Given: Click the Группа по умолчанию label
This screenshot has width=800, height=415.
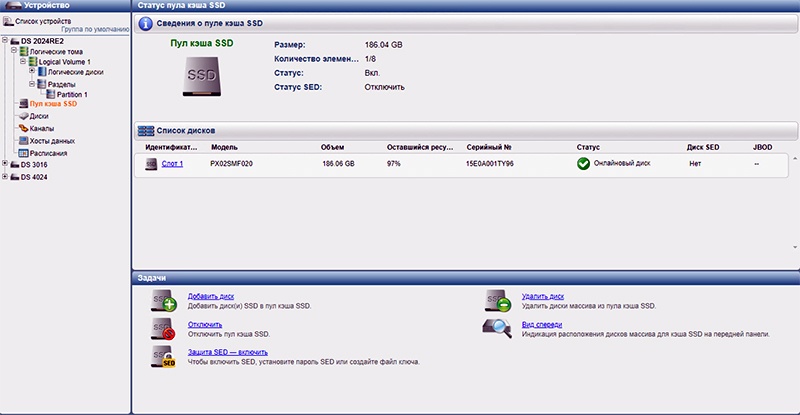Looking at the screenshot, I should [x=95, y=30].
